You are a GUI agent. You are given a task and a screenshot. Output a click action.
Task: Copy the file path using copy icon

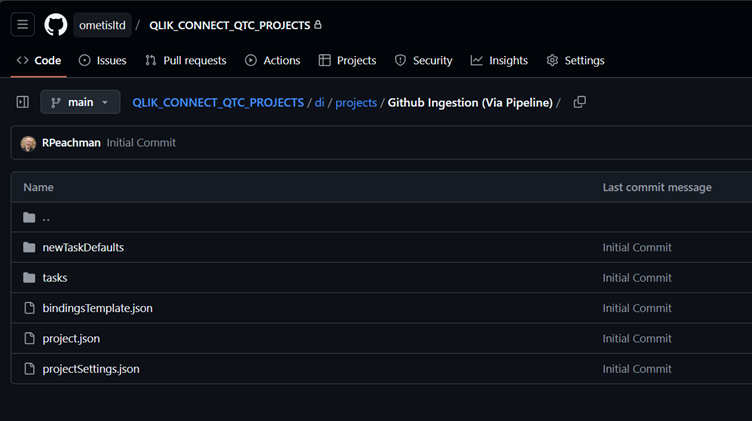coord(580,102)
